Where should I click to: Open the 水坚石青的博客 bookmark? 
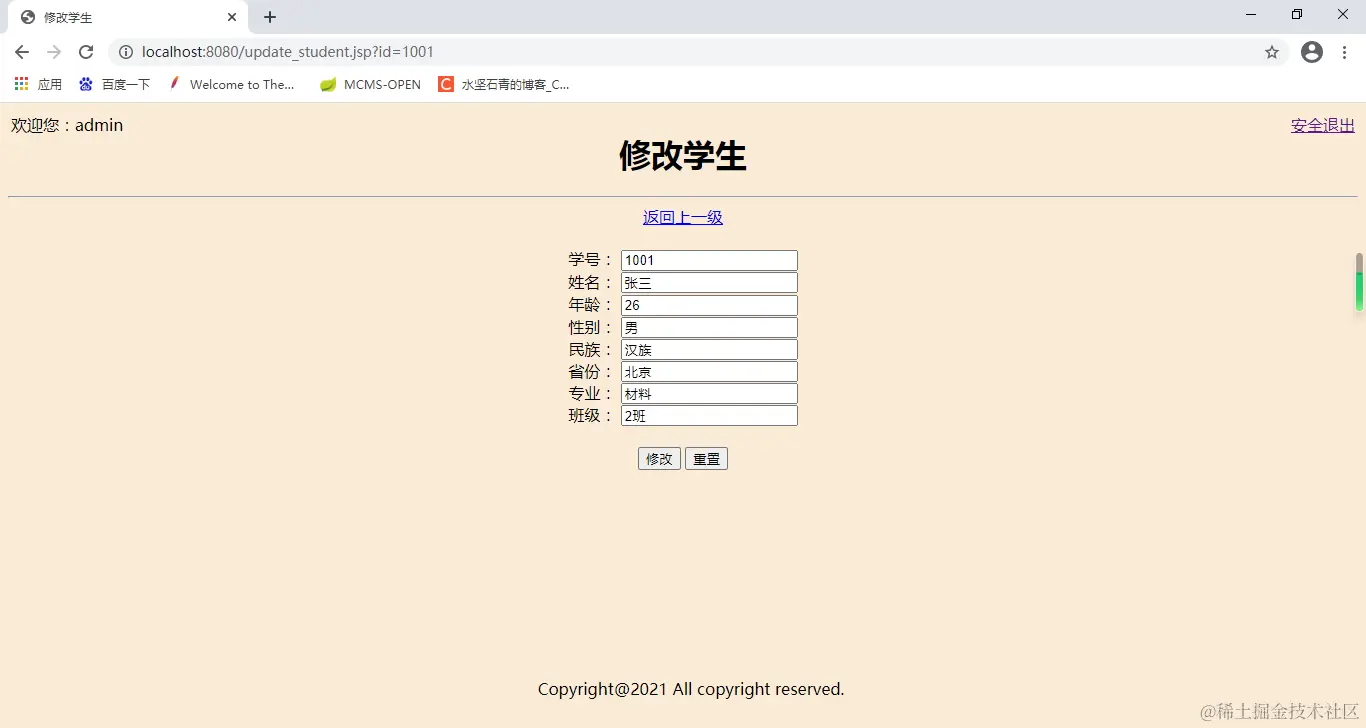505,84
